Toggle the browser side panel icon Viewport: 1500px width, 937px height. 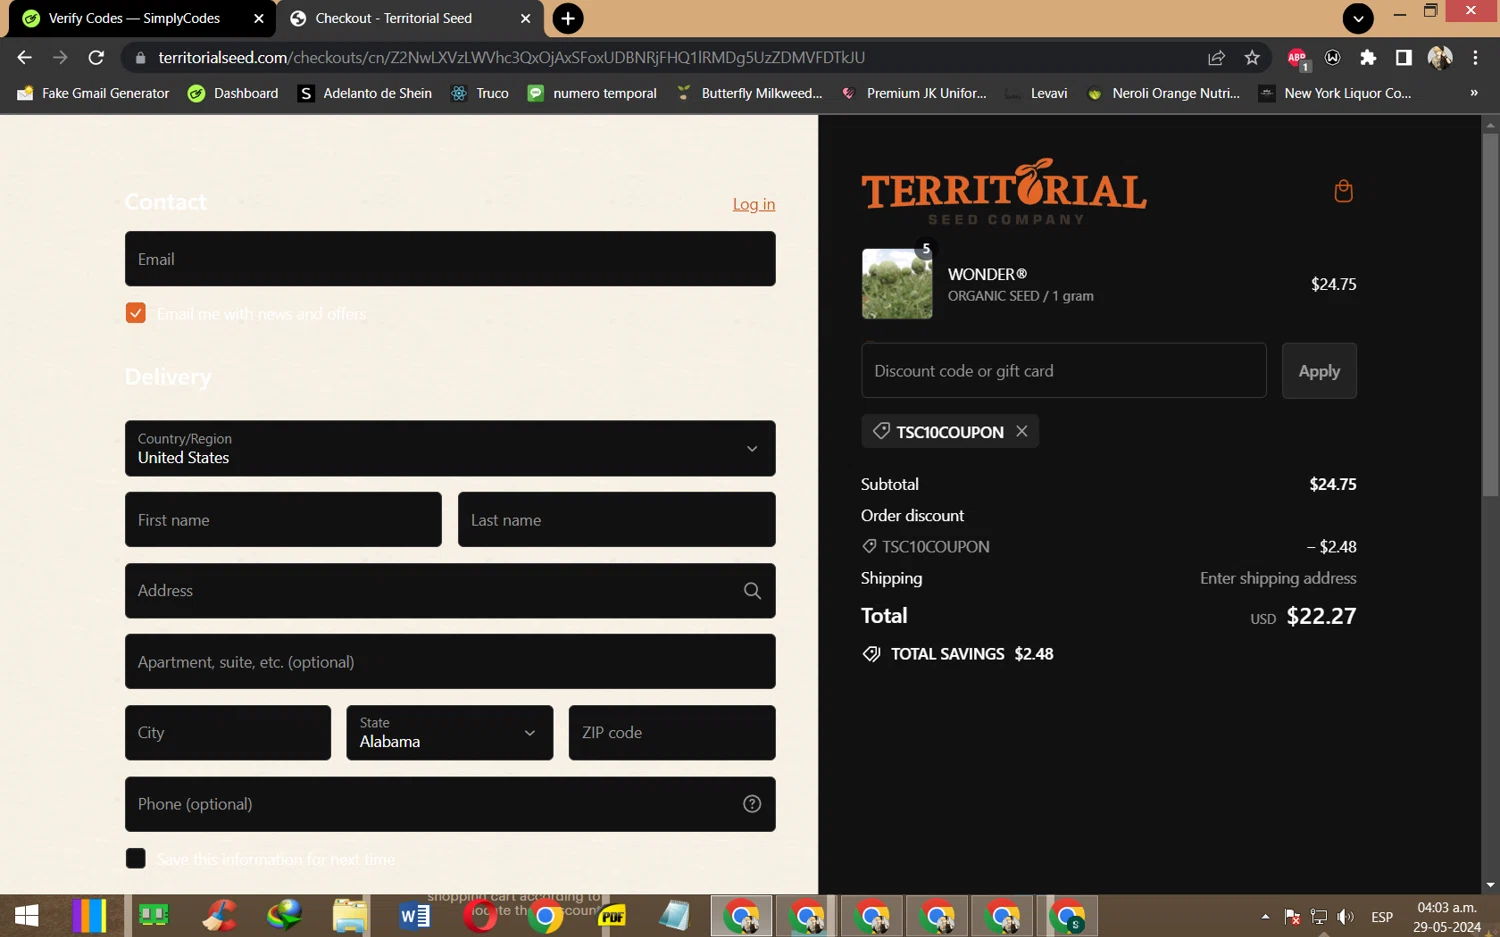coord(1404,58)
